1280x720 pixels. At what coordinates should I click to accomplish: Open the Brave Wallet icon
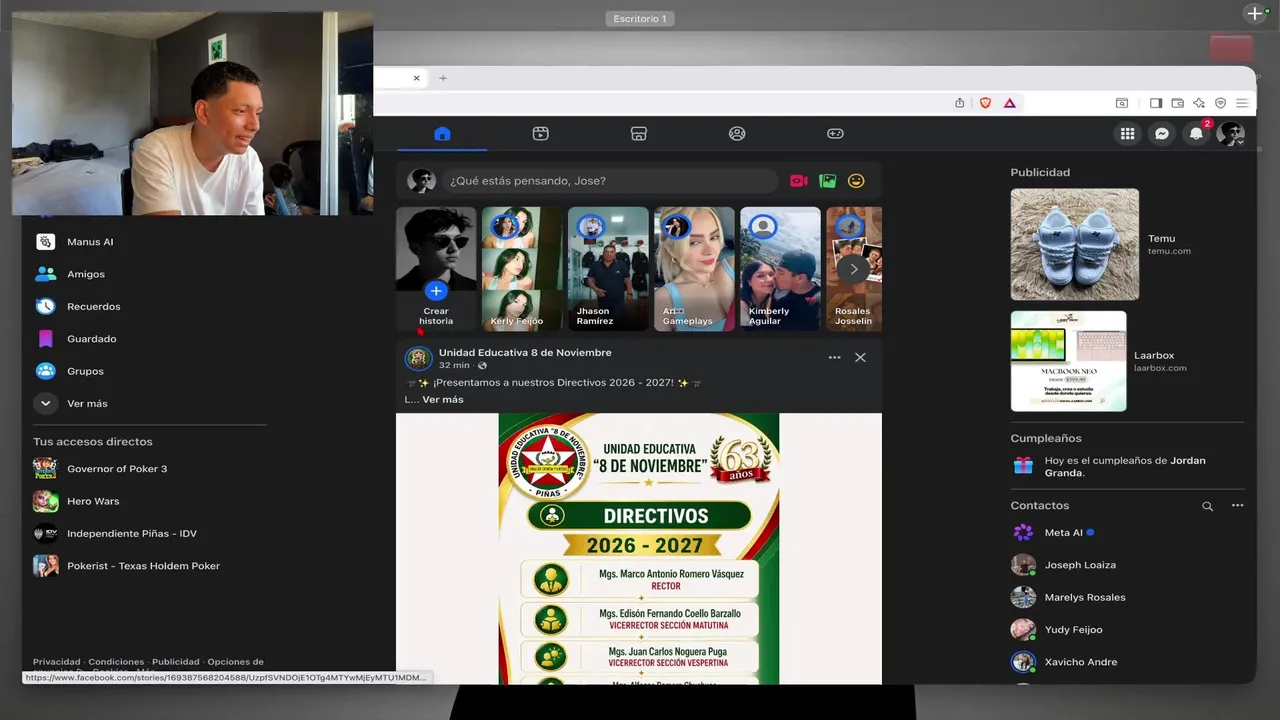tap(1178, 102)
